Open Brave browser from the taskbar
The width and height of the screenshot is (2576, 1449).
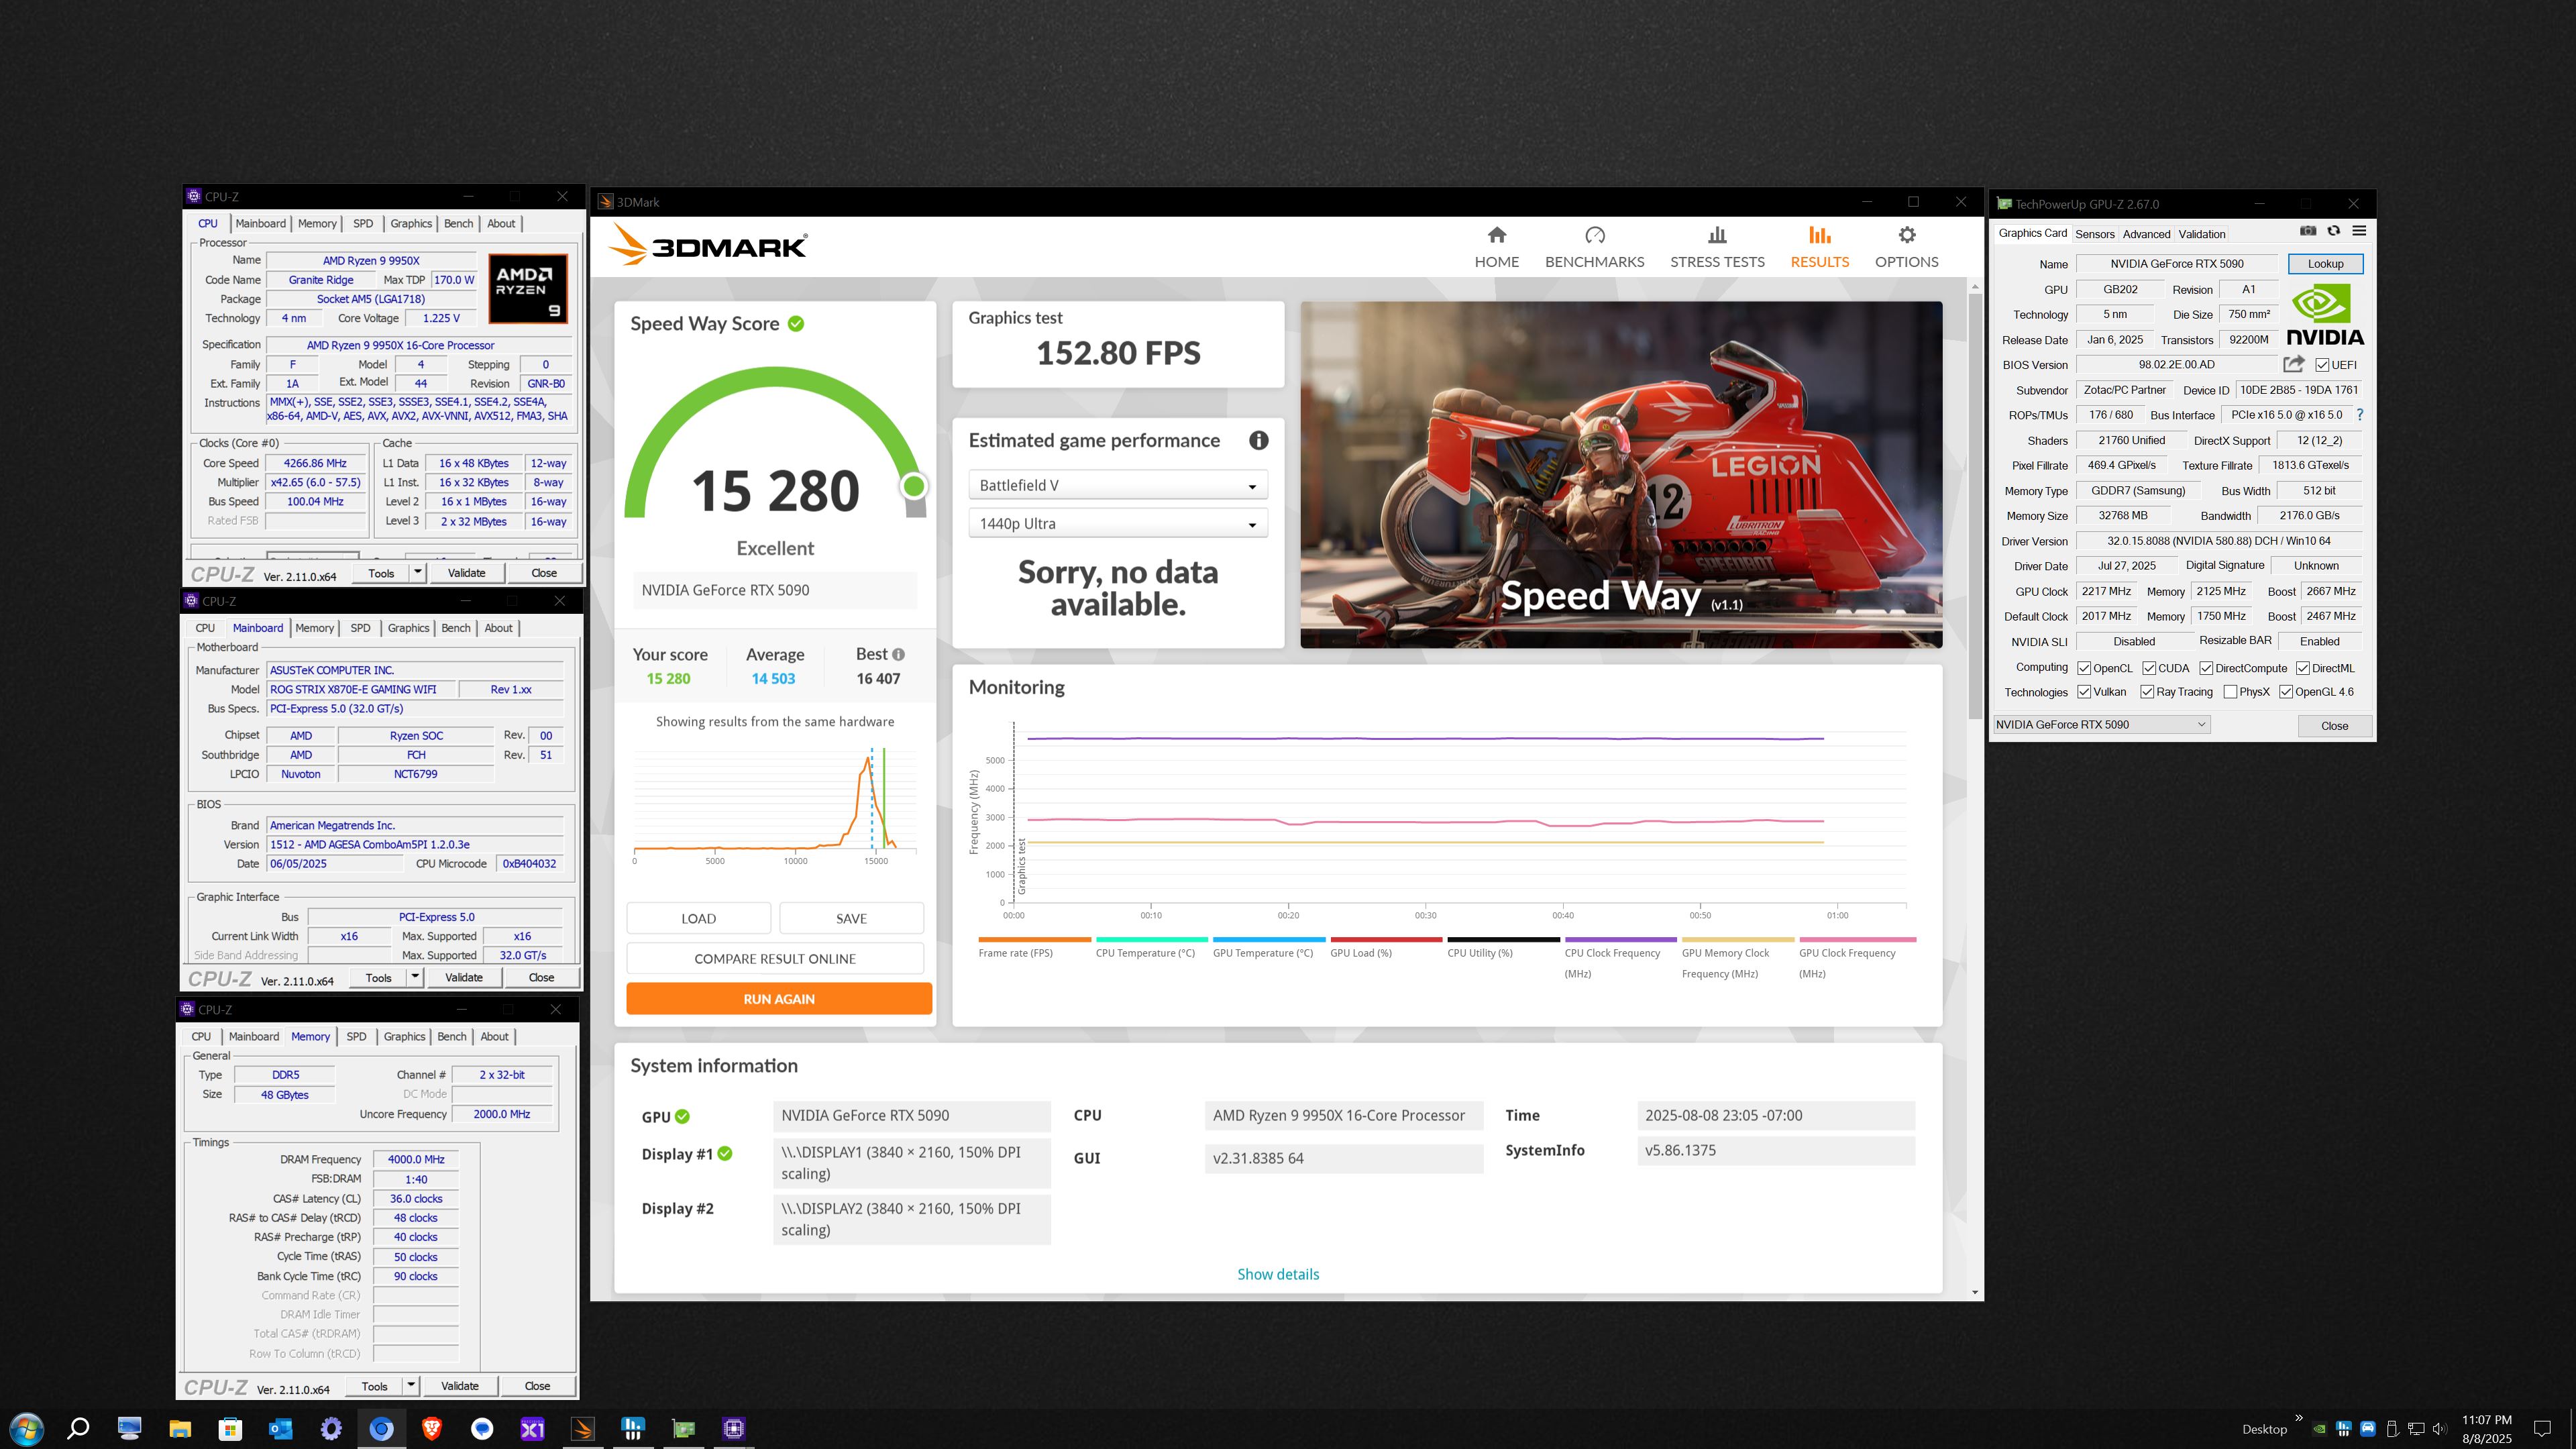(x=431, y=1428)
